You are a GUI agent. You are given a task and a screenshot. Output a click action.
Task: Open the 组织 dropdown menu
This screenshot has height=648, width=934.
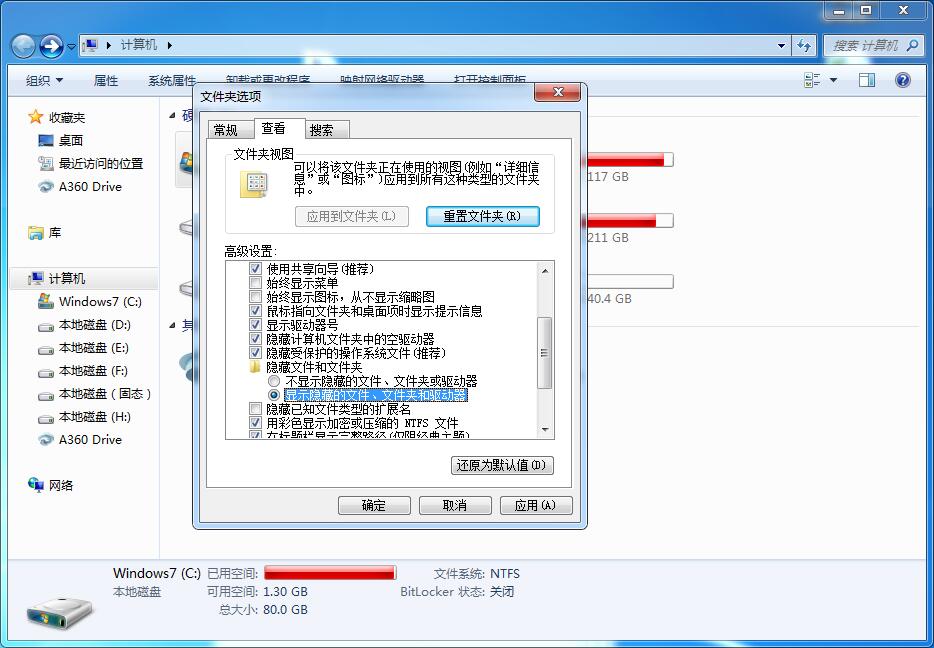coord(42,80)
